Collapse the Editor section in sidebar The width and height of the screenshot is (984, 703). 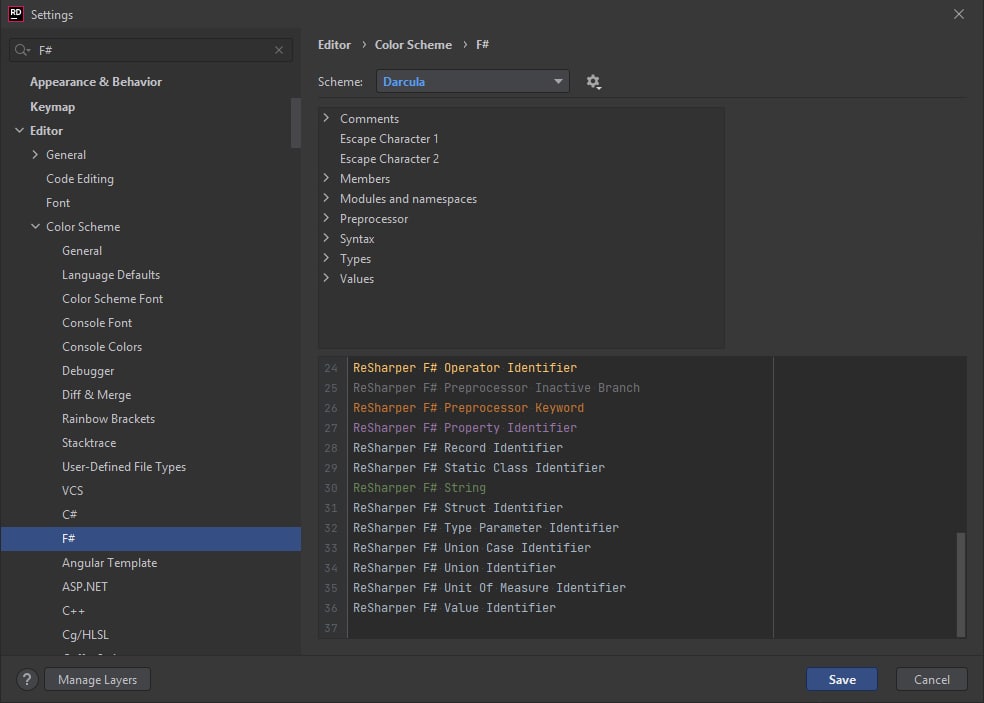coord(19,131)
